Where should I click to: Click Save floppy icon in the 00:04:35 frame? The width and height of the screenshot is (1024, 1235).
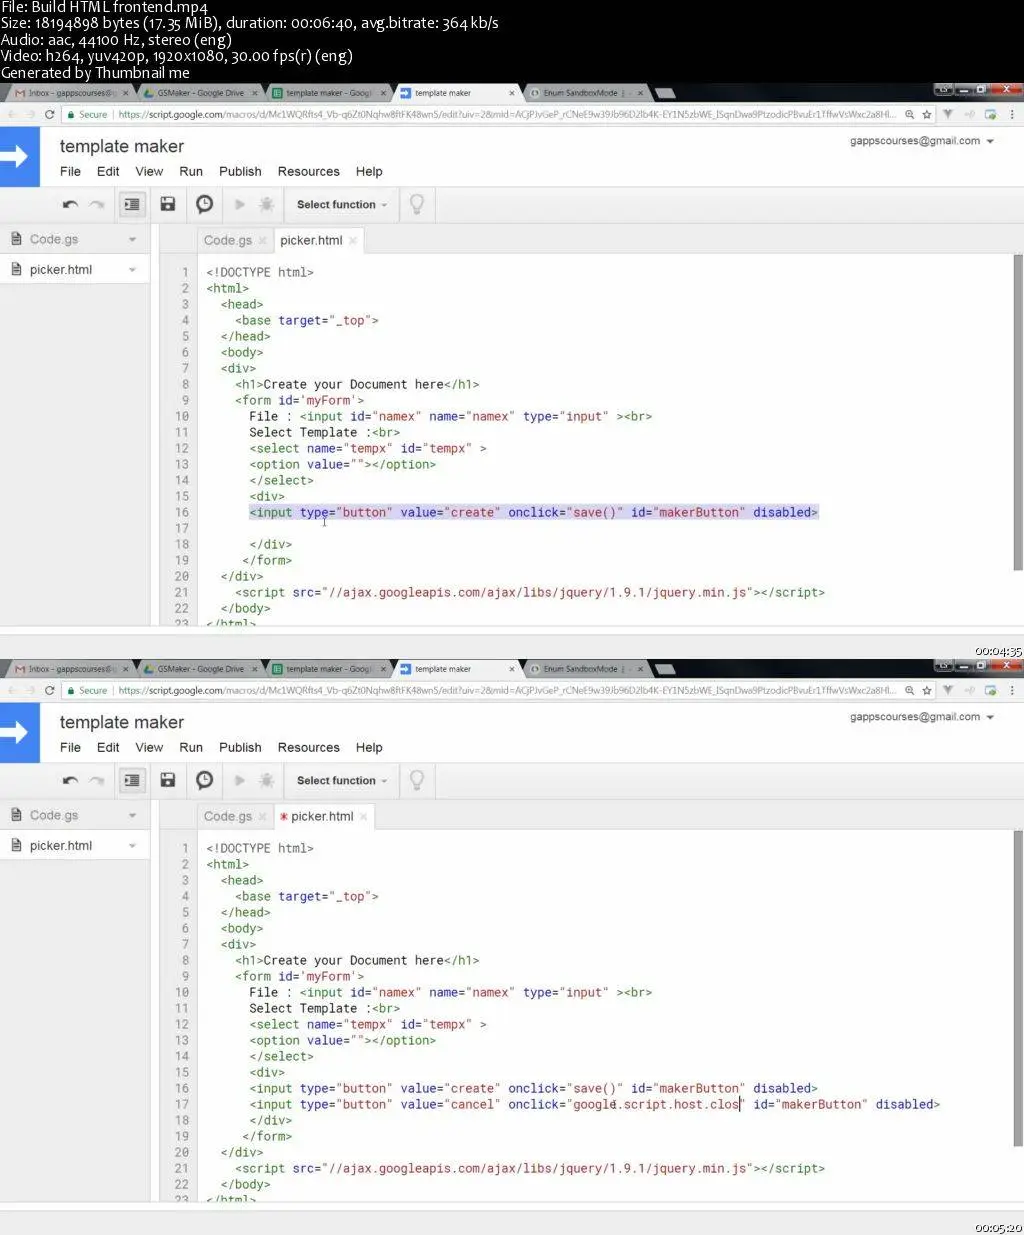point(168,204)
